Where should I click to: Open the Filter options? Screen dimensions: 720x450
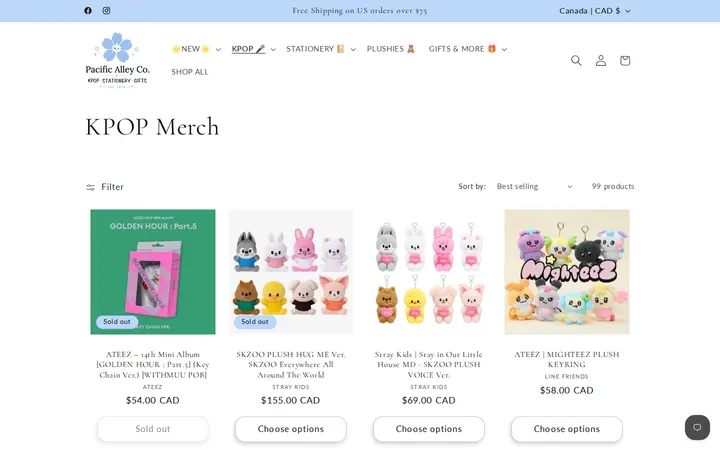coord(105,187)
